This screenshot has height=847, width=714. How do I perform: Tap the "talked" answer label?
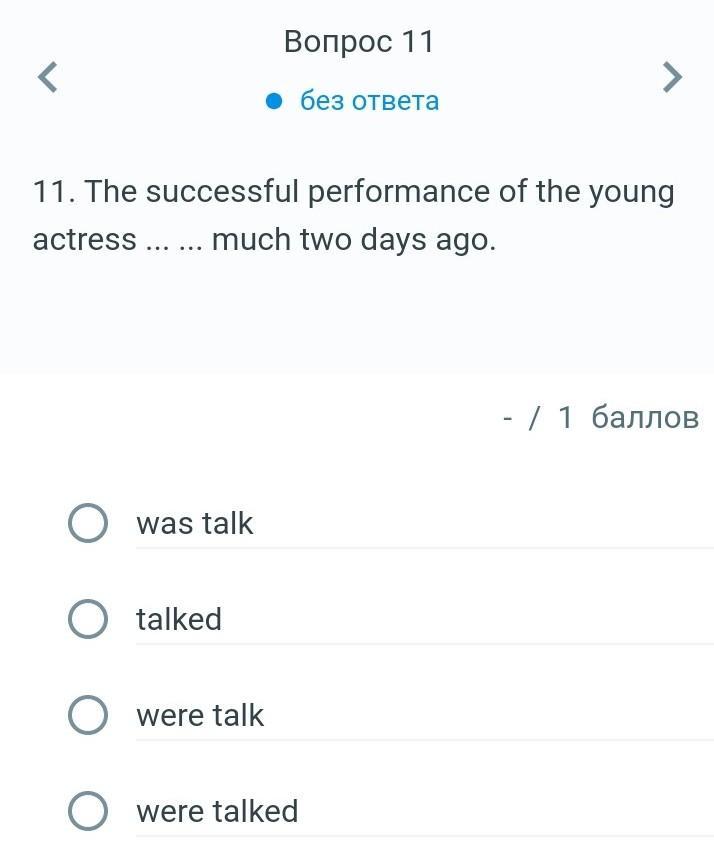[179, 619]
